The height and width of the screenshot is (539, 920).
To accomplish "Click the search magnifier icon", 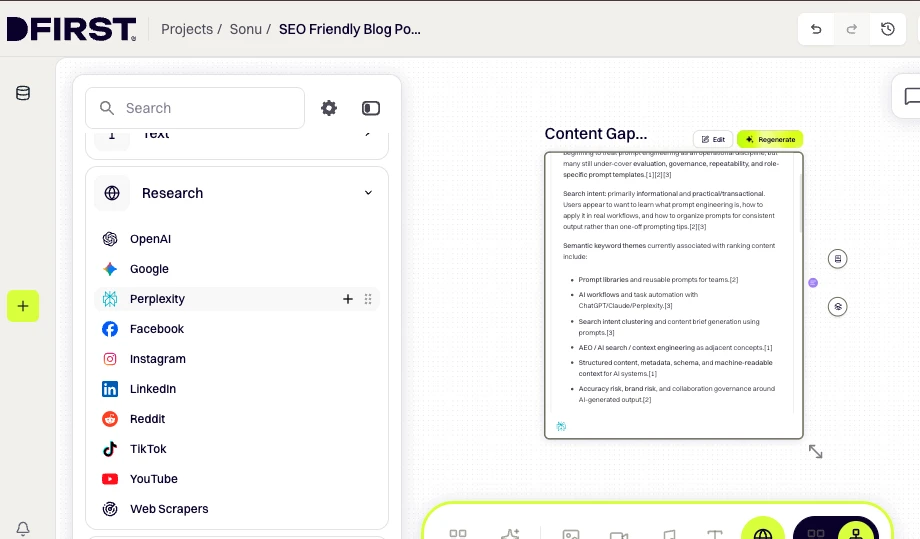I will tap(107, 108).
